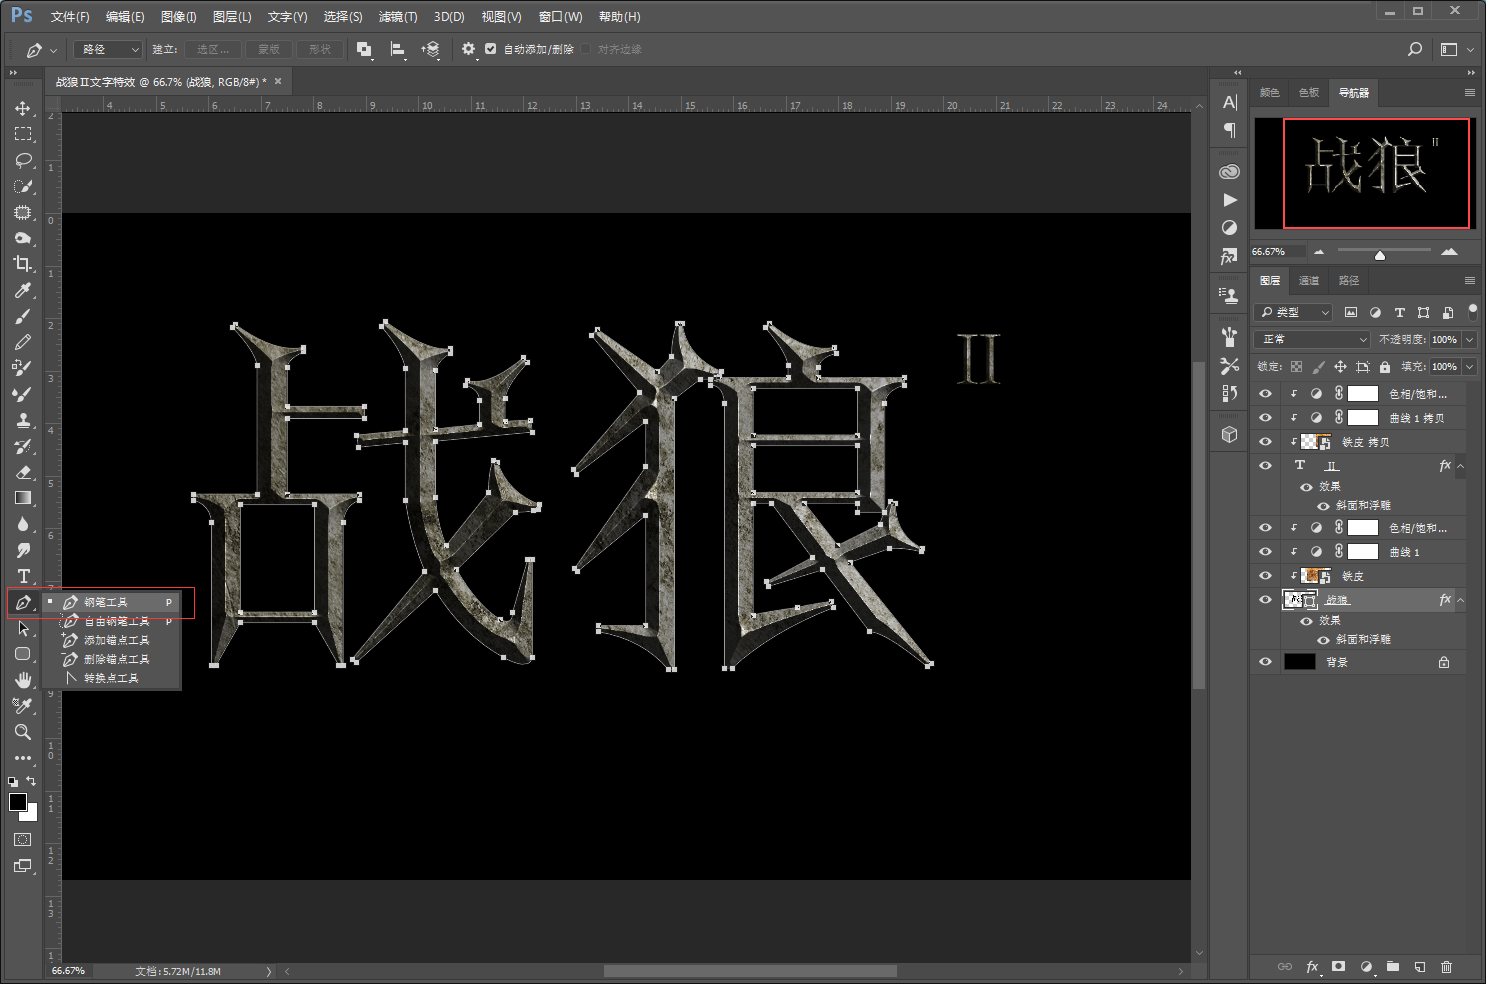
Task: Select the Horizontal Type tool
Action: 23,576
